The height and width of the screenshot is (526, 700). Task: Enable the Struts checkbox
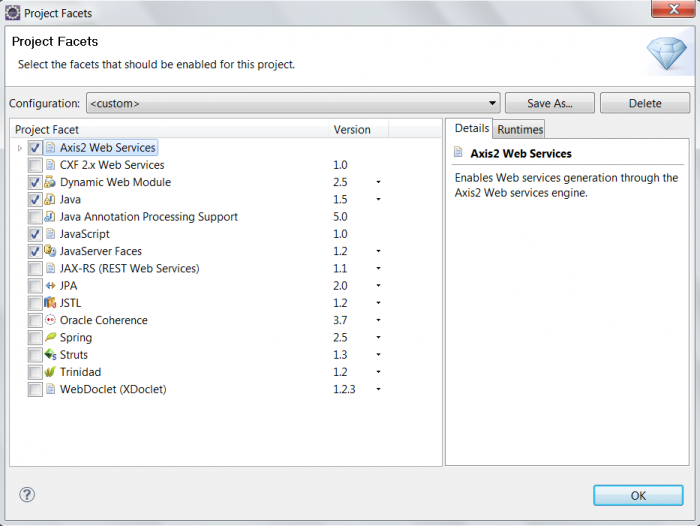pyautogui.click(x=35, y=355)
